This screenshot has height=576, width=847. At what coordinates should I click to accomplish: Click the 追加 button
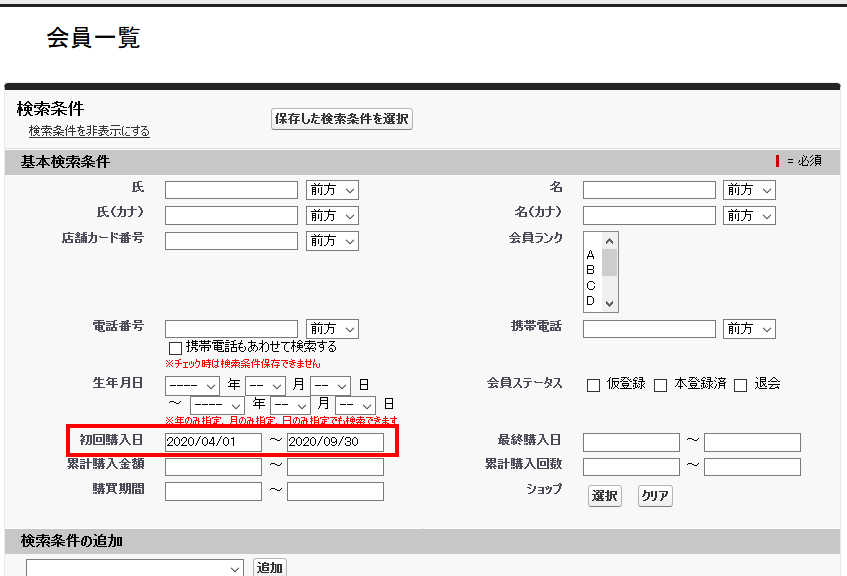click(x=269, y=568)
